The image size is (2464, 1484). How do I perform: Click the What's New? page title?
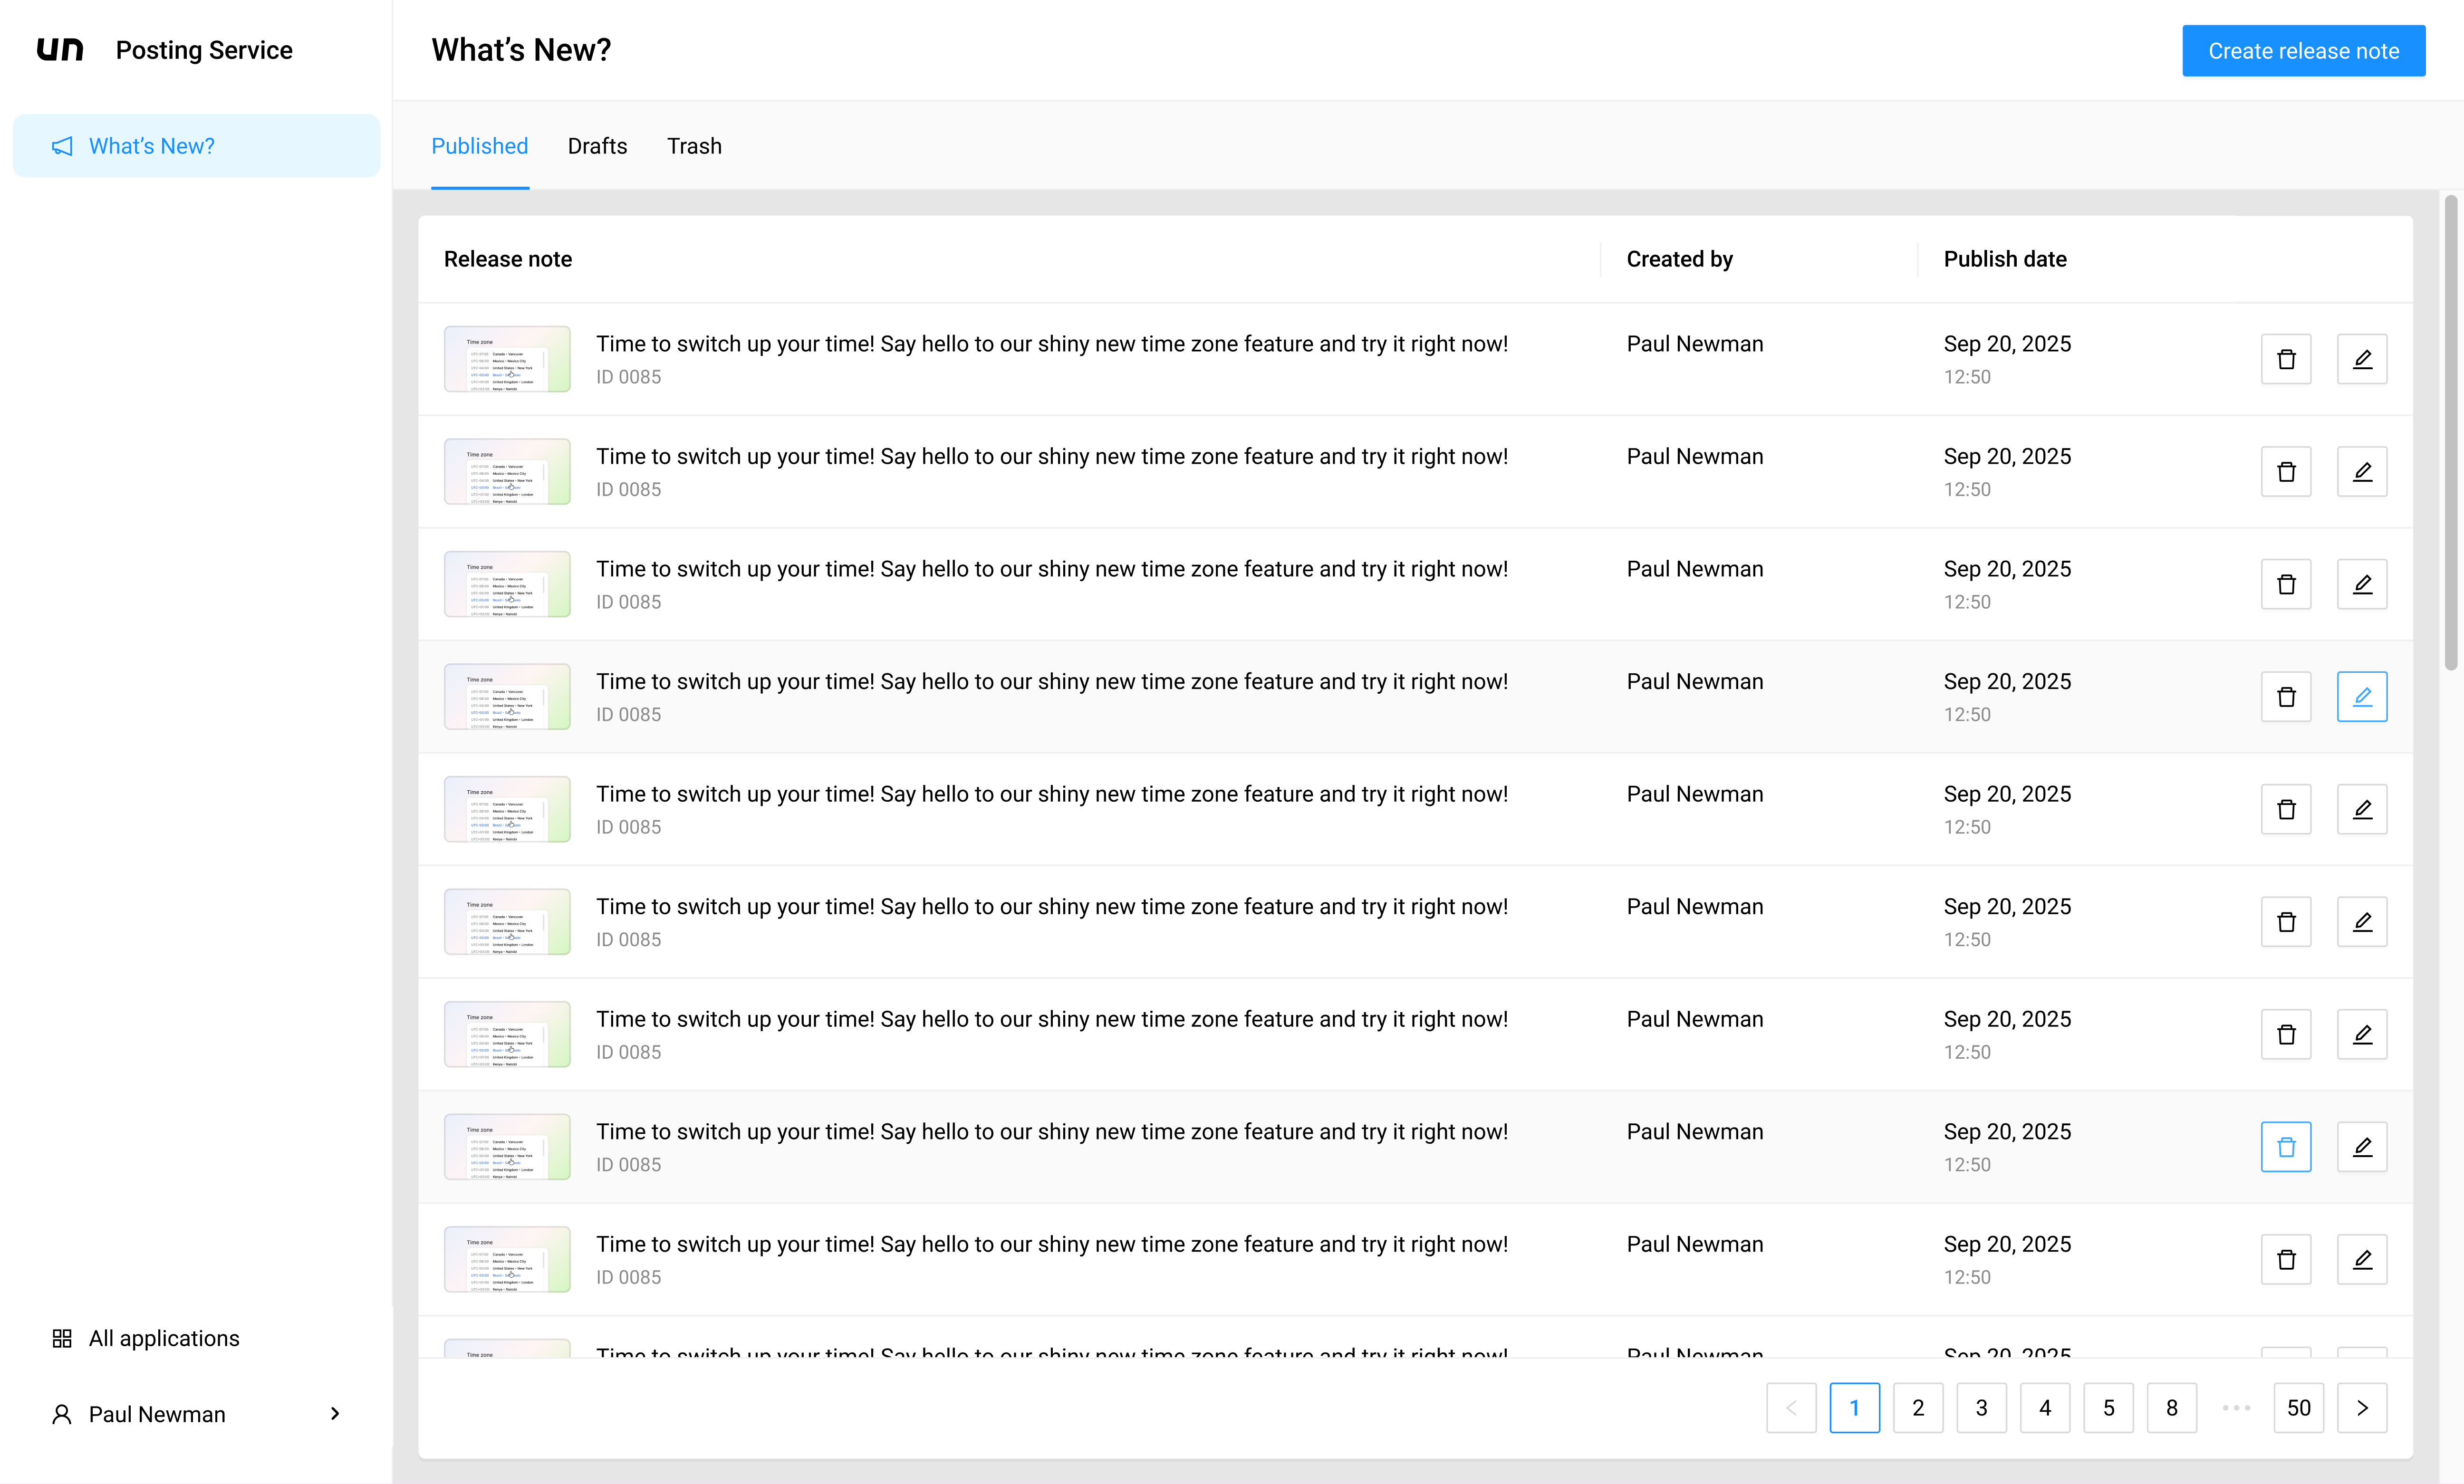coord(521,50)
